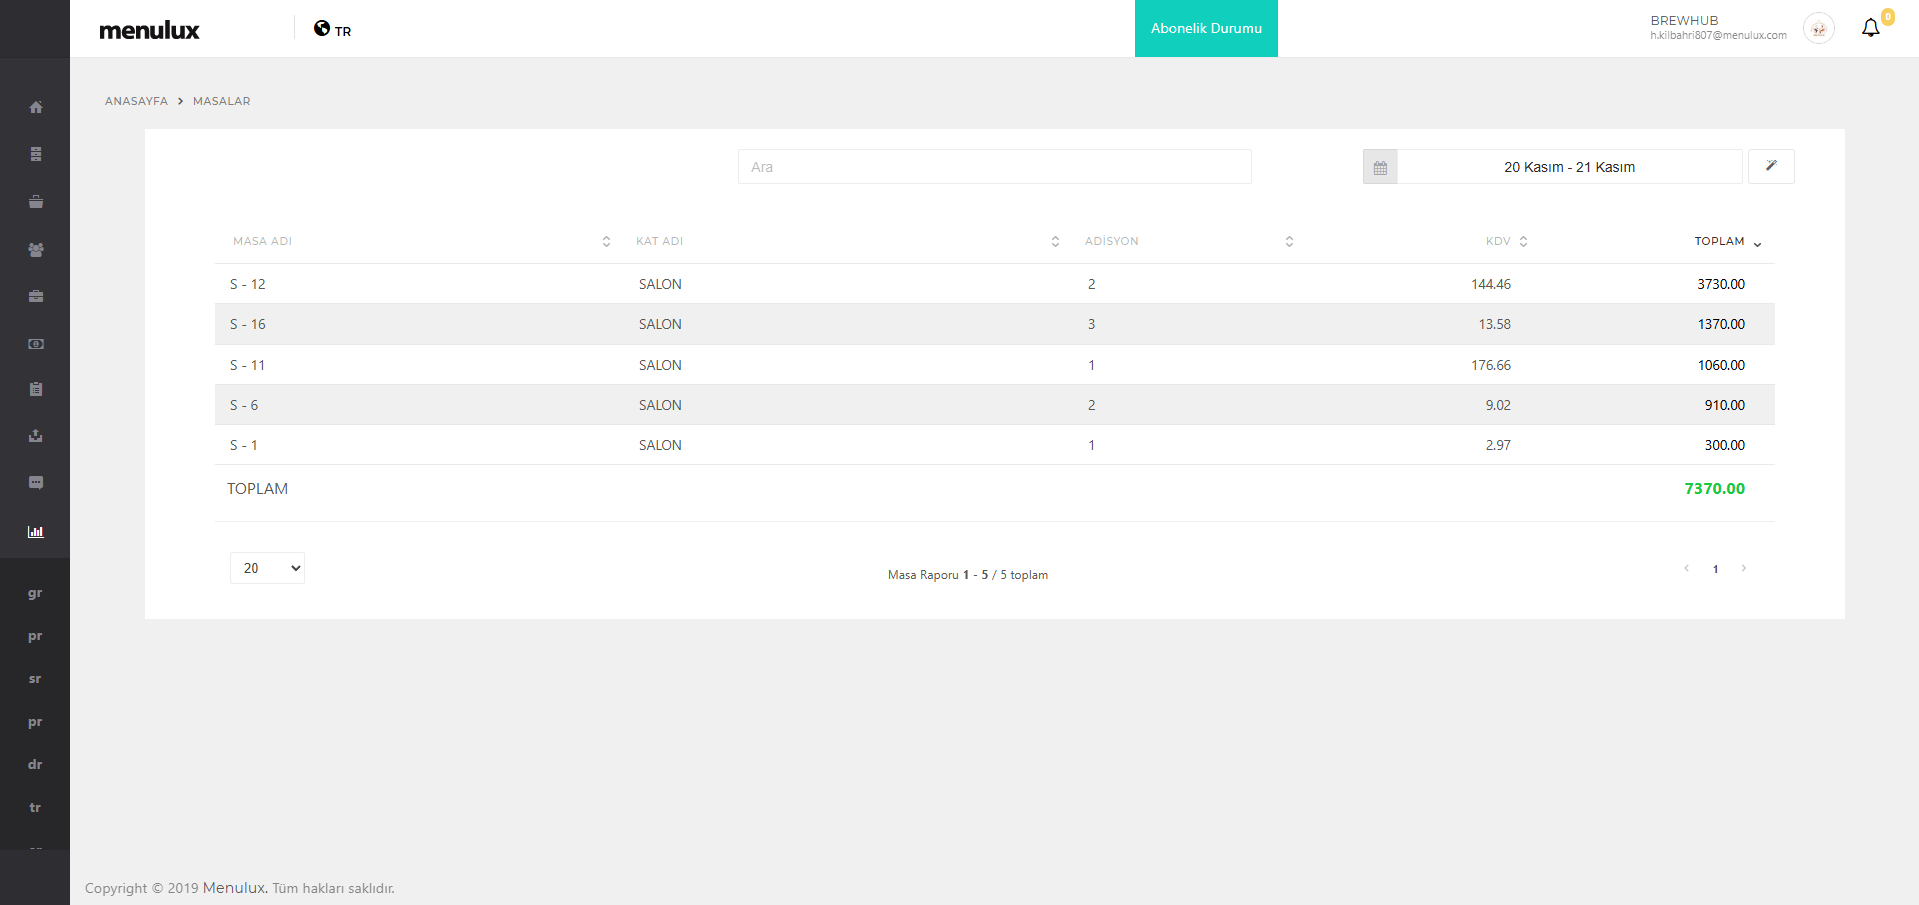This screenshot has width=1919, height=905.
Task: Open the 'gr' sidebar menu item
Action: pyautogui.click(x=35, y=593)
